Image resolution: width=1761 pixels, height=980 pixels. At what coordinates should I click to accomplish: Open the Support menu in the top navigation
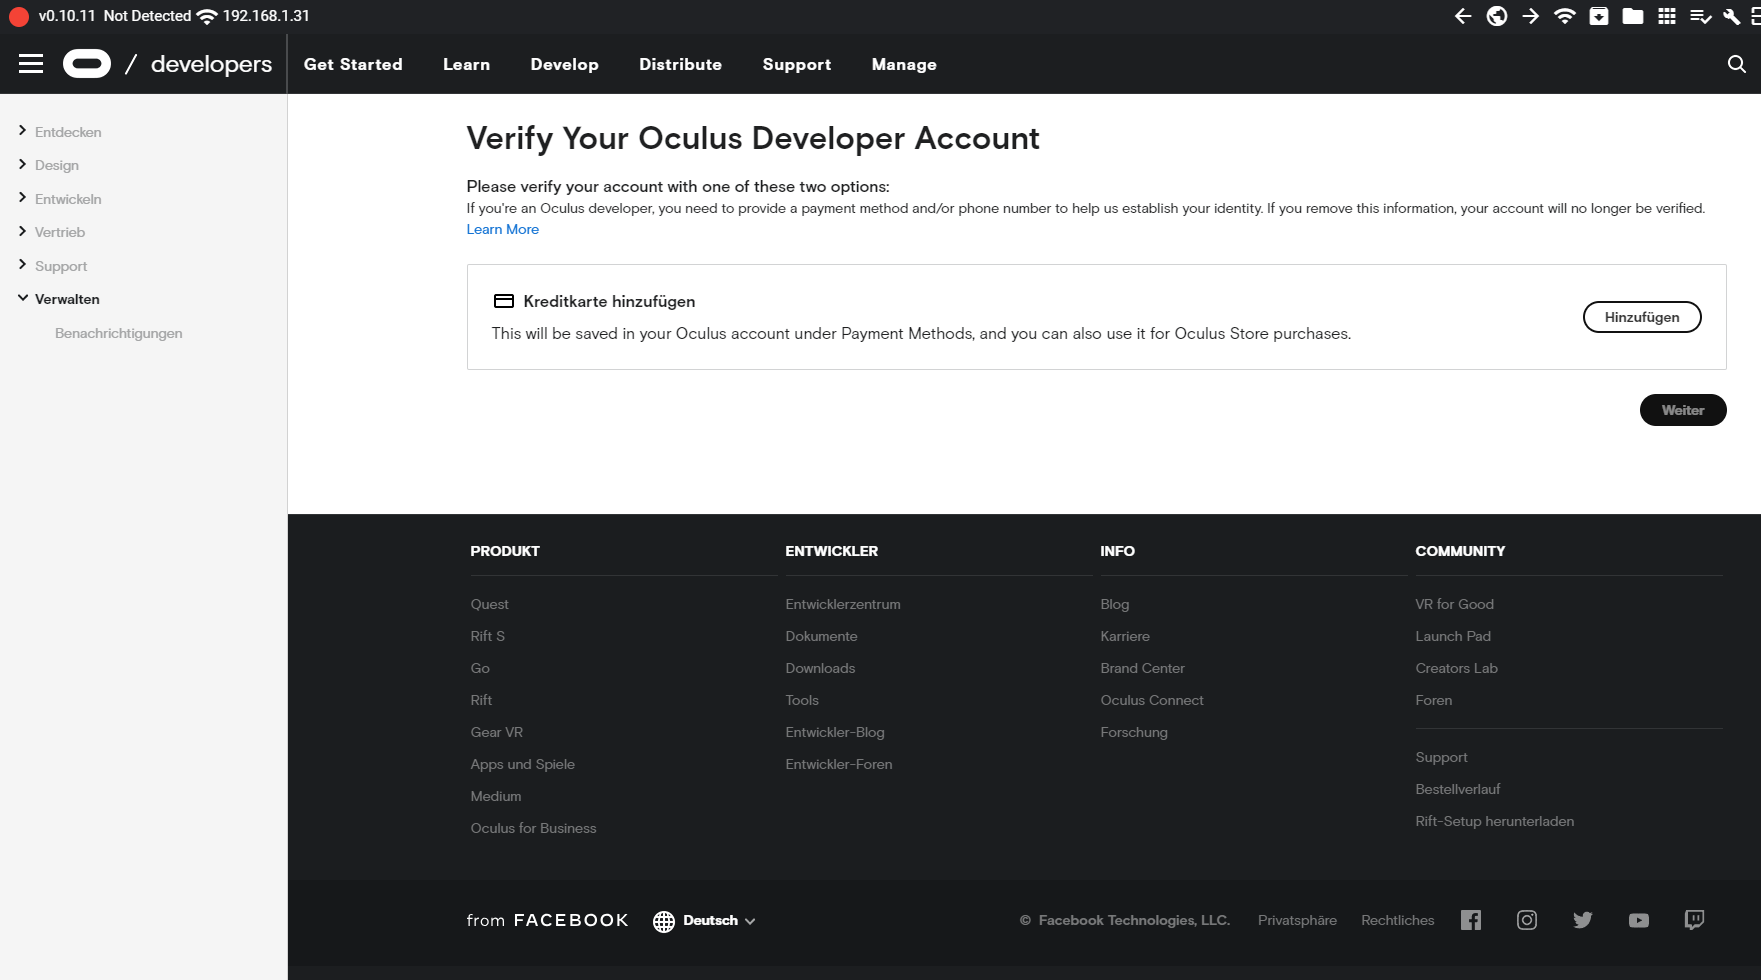click(x=797, y=64)
